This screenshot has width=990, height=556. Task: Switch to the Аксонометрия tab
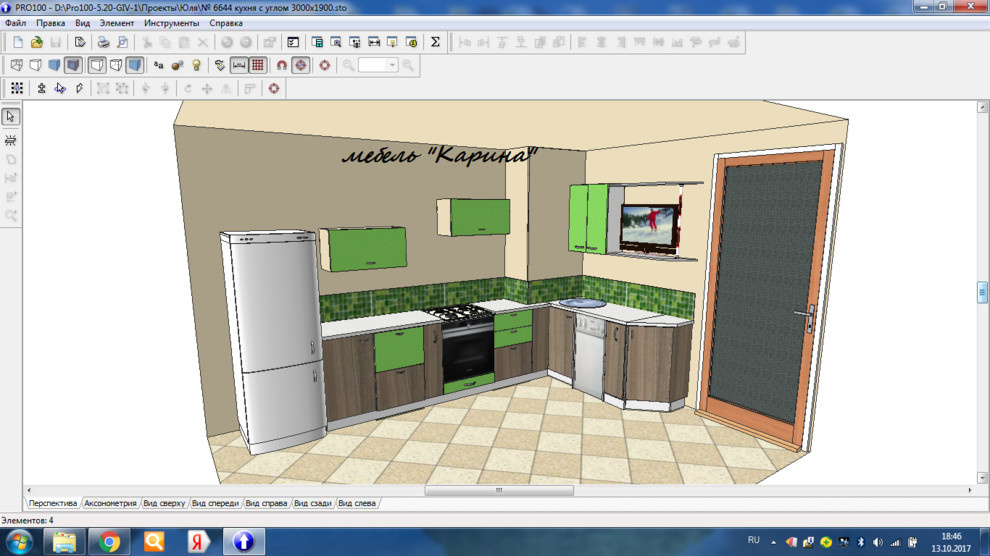110,503
